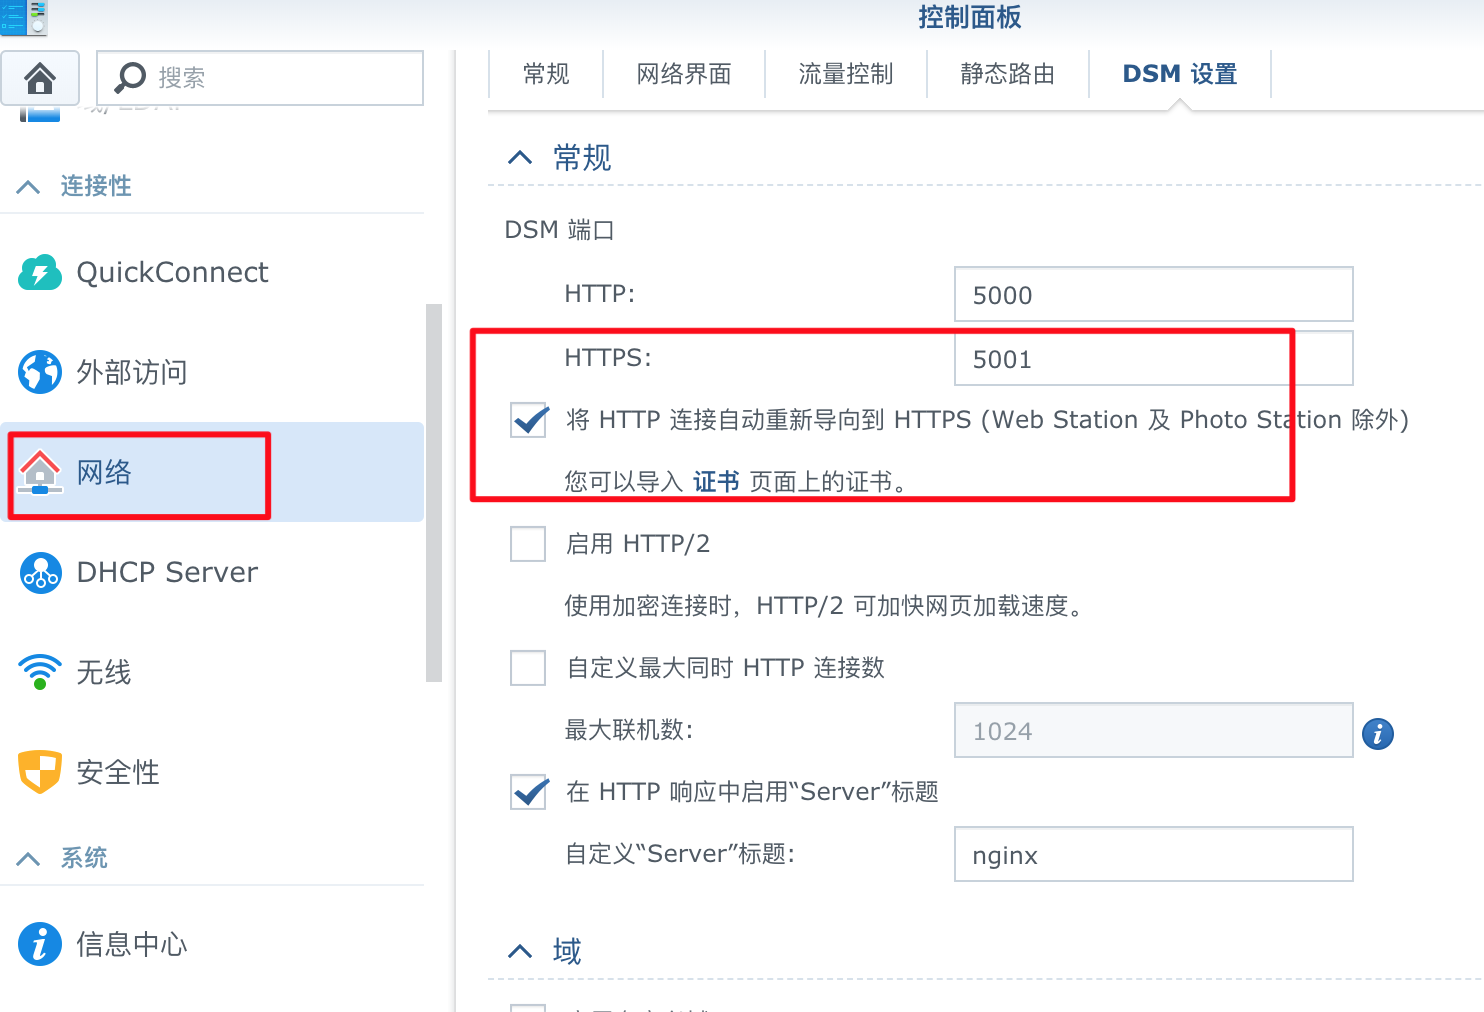Click the 无线 Wi-Fi icon
The width and height of the screenshot is (1484, 1012).
pos(40,672)
